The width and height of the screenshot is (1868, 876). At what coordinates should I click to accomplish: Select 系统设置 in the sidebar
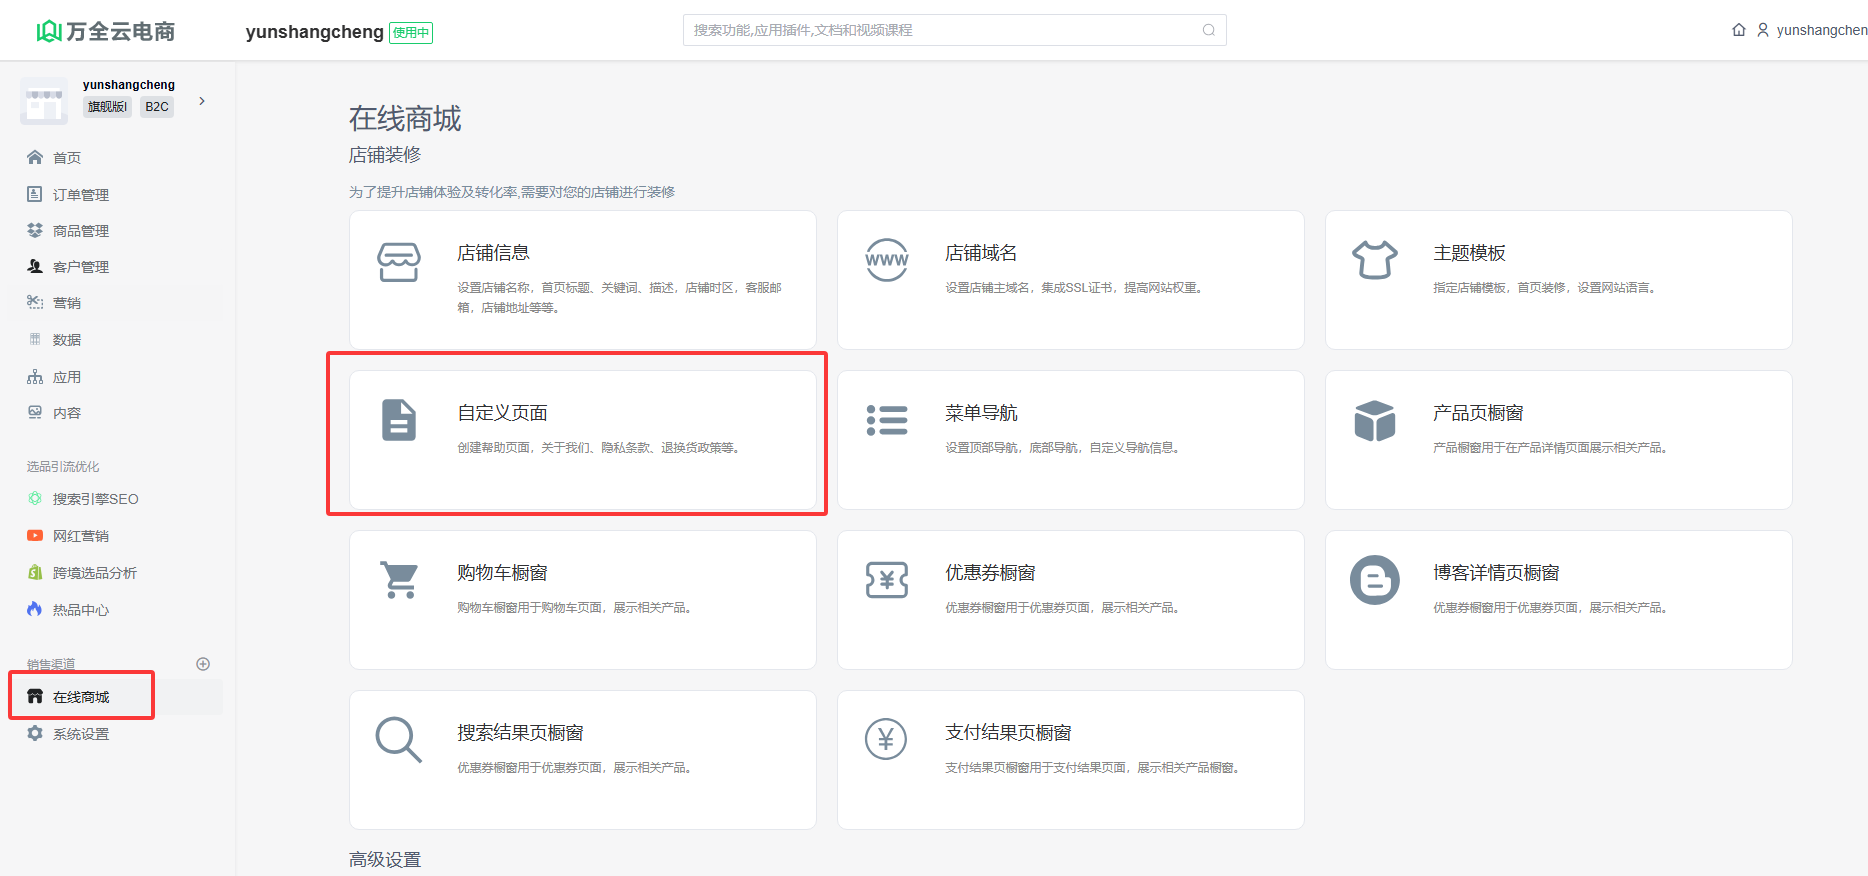coord(80,734)
